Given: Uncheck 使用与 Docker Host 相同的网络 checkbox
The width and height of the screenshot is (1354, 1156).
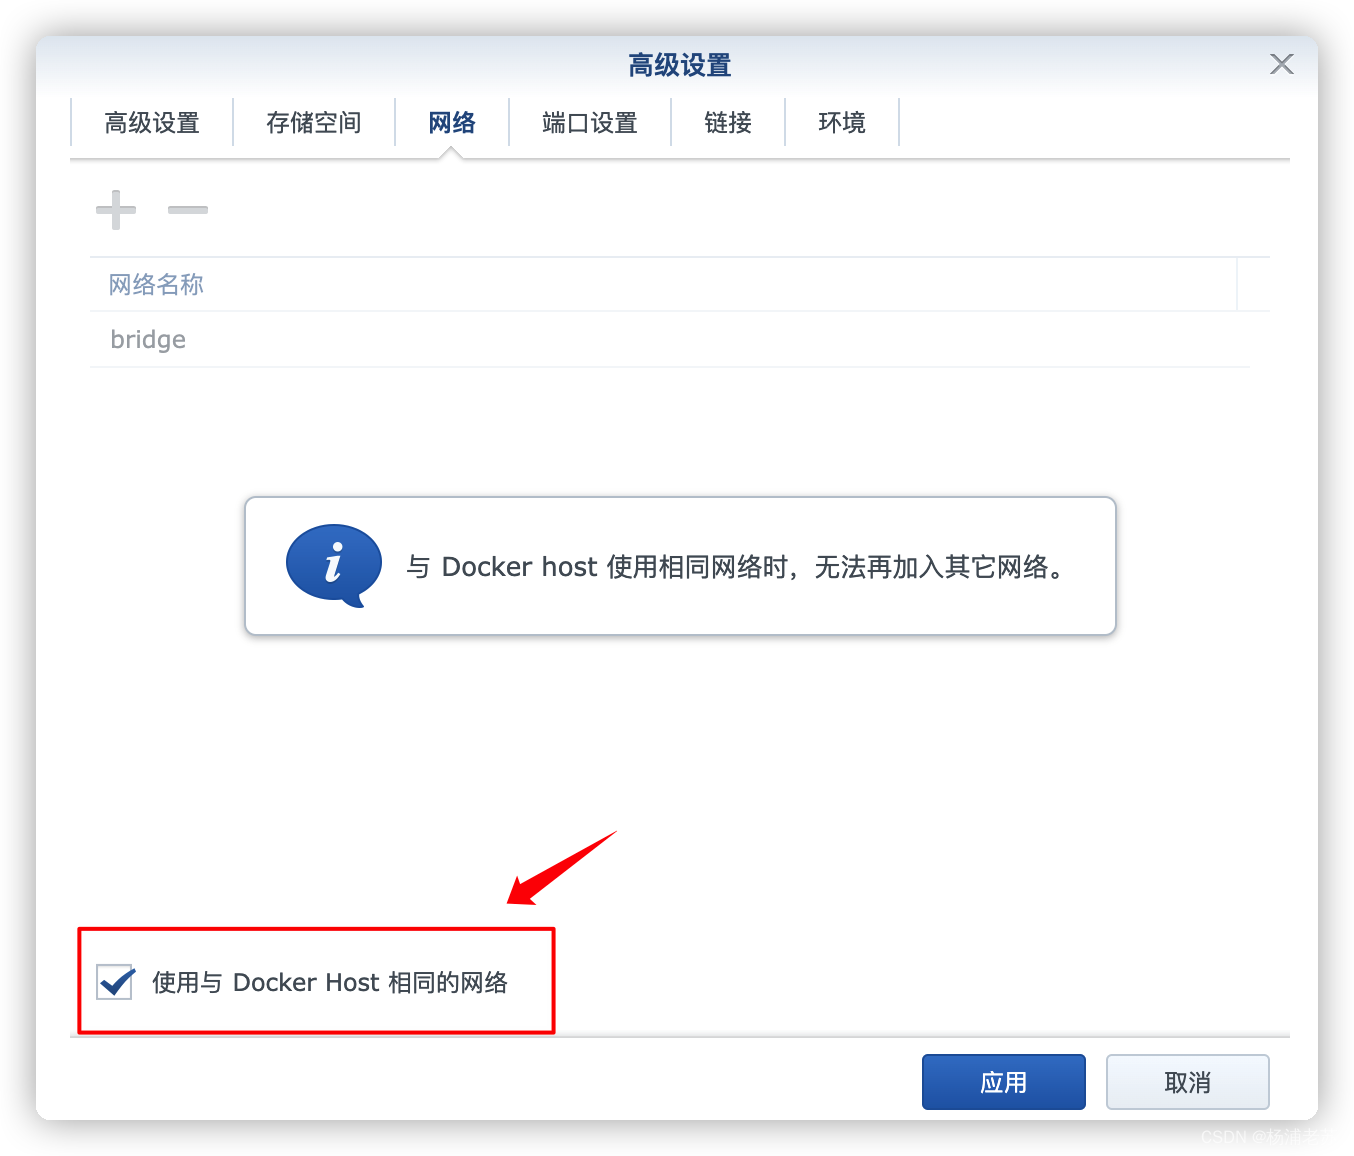Looking at the screenshot, I should (x=115, y=982).
